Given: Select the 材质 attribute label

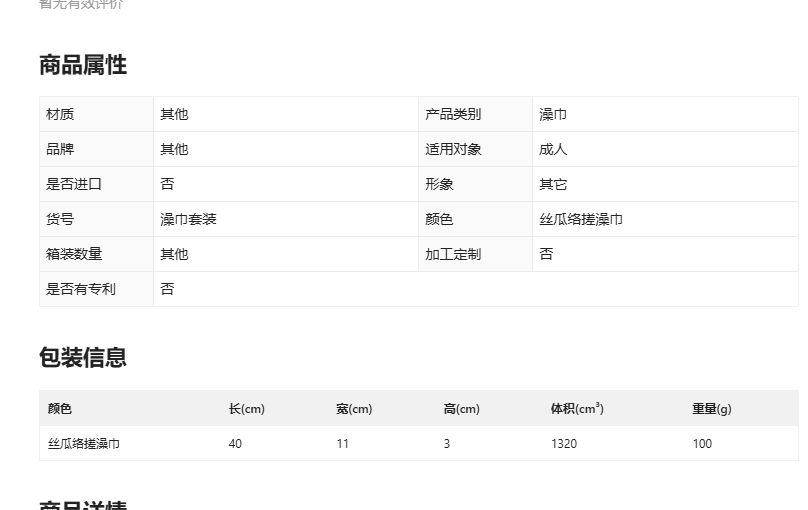Looking at the screenshot, I should click(60, 114).
